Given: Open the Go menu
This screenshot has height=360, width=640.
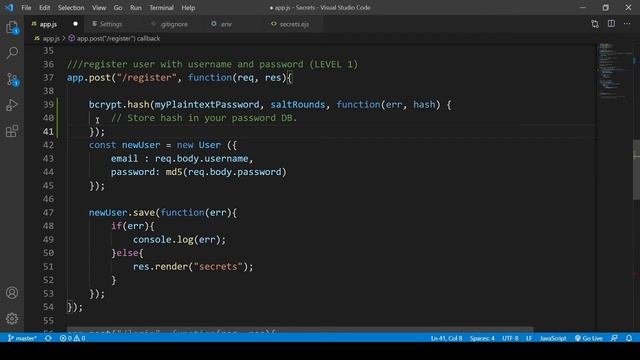Looking at the screenshot, I should coord(118,8).
